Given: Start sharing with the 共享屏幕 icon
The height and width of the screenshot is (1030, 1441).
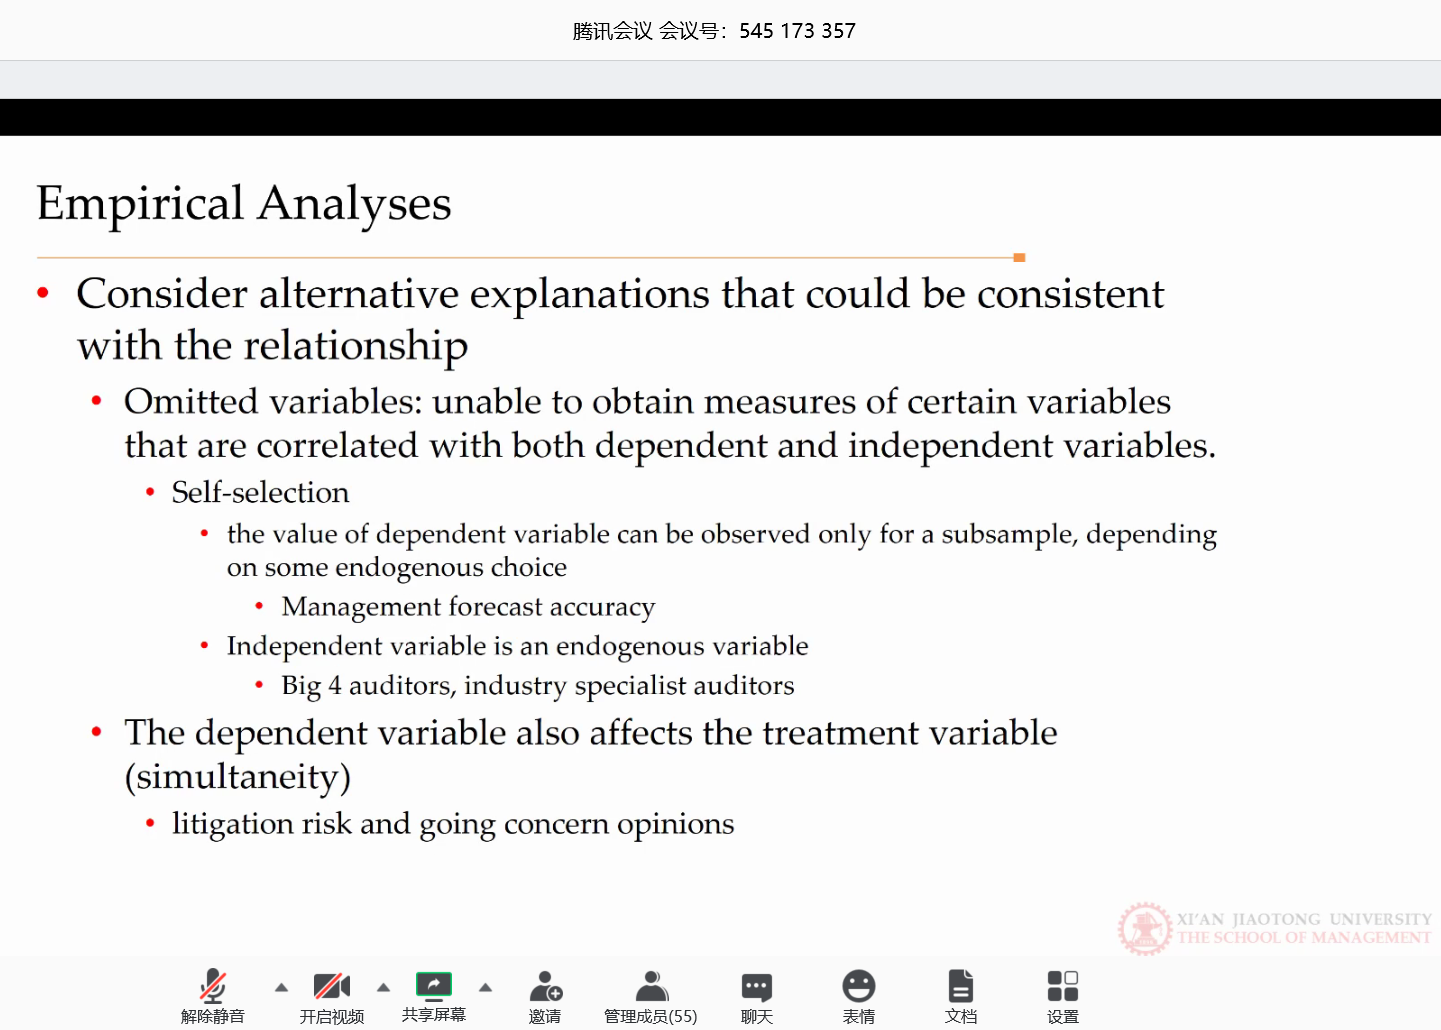Looking at the screenshot, I should (x=434, y=985).
